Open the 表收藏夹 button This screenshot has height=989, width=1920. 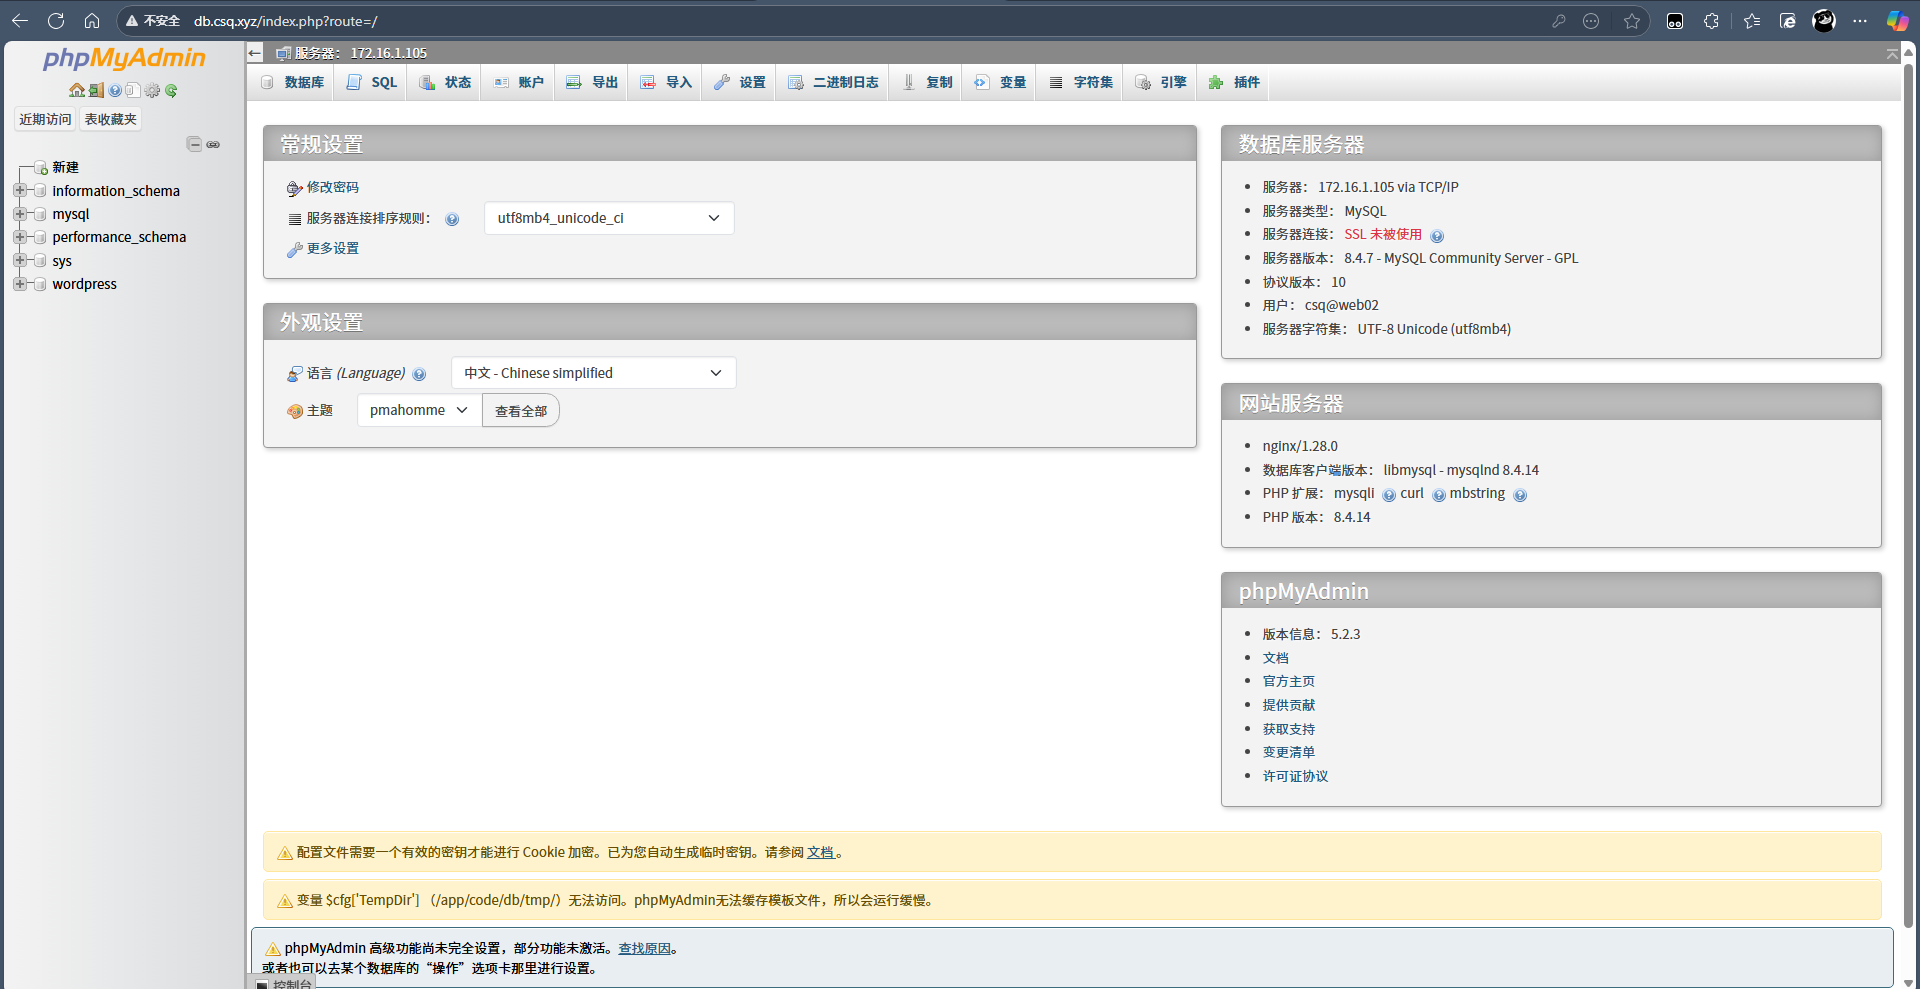(x=110, y=119)
